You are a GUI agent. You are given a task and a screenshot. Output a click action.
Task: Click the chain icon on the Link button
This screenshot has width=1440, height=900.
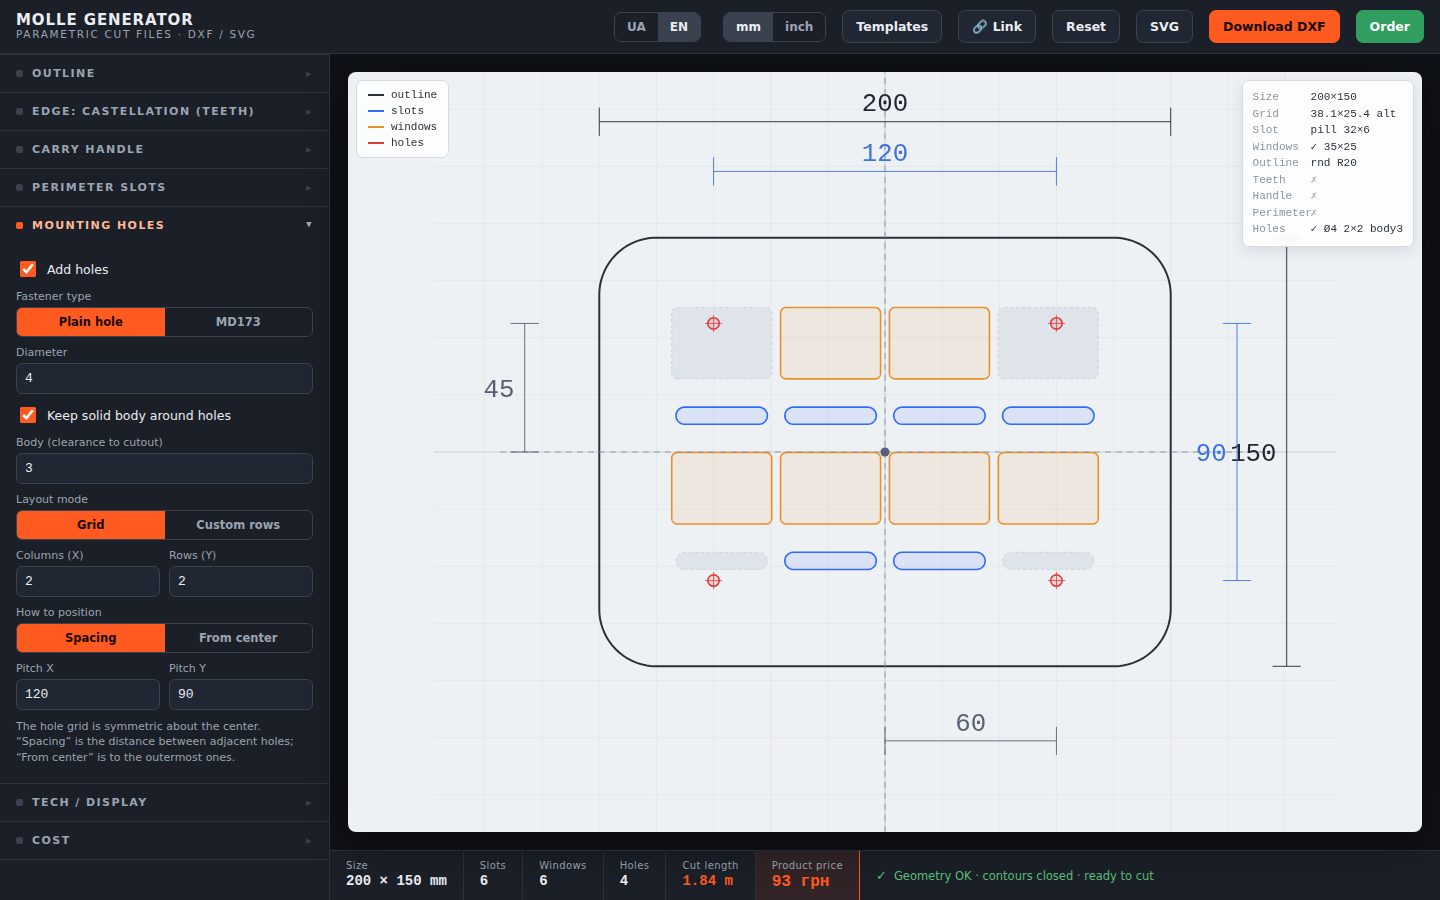[x=980, y=27]
